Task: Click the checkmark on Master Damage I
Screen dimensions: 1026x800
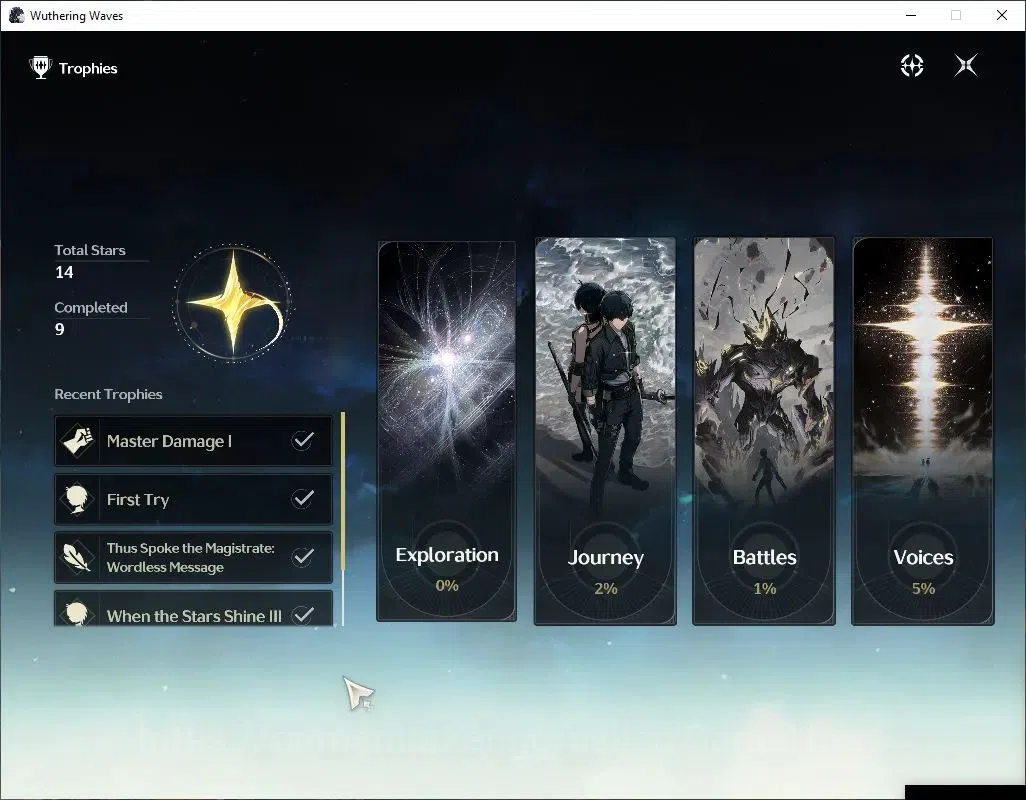Action: coord(303,440)
